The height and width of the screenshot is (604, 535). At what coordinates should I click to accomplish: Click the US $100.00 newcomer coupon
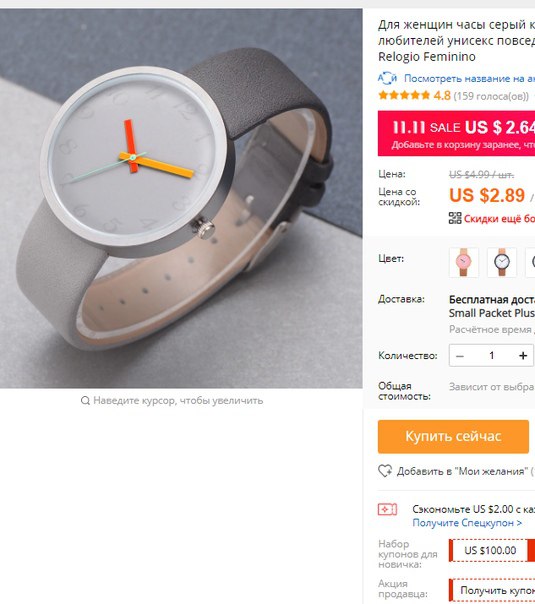(490, 550)
